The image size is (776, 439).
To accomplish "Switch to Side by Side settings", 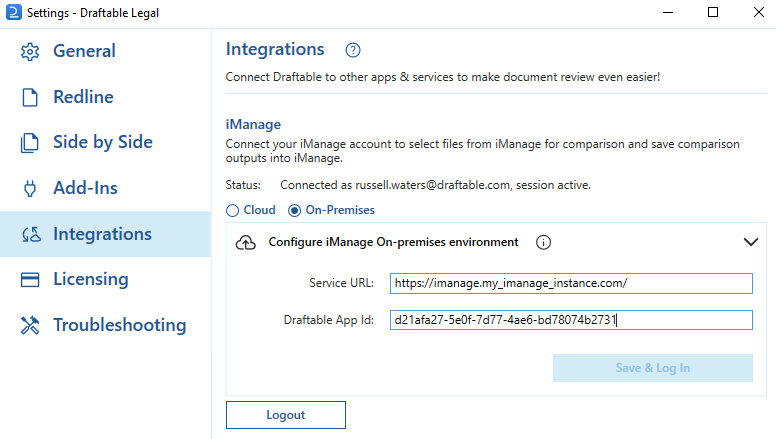I will pyautogui.click(x=105, y=143).
